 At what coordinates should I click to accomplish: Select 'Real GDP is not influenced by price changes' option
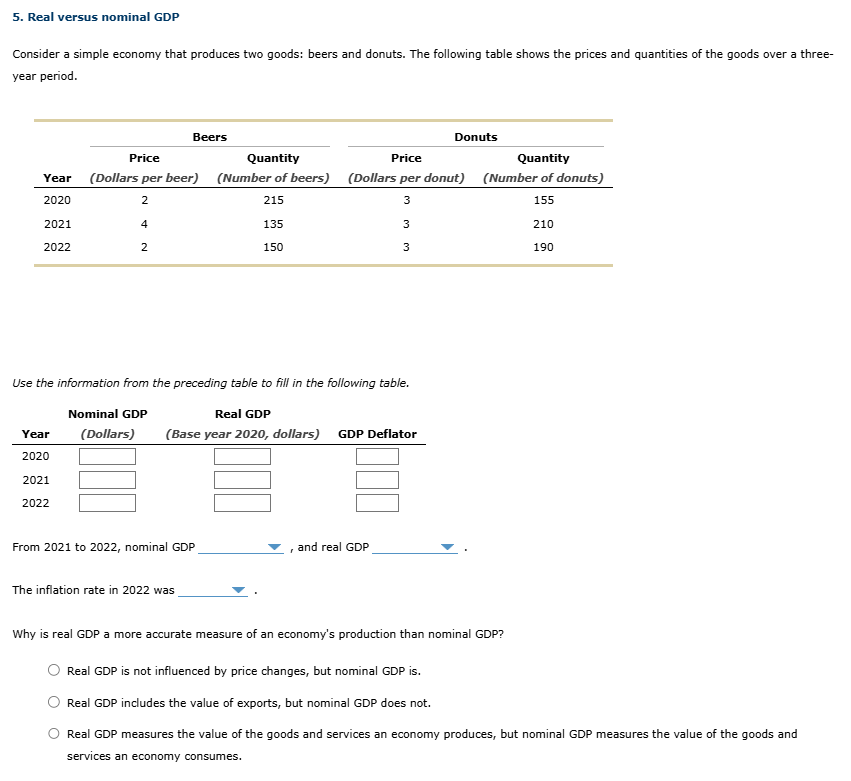pyautogui.click(x=53, y=671)
